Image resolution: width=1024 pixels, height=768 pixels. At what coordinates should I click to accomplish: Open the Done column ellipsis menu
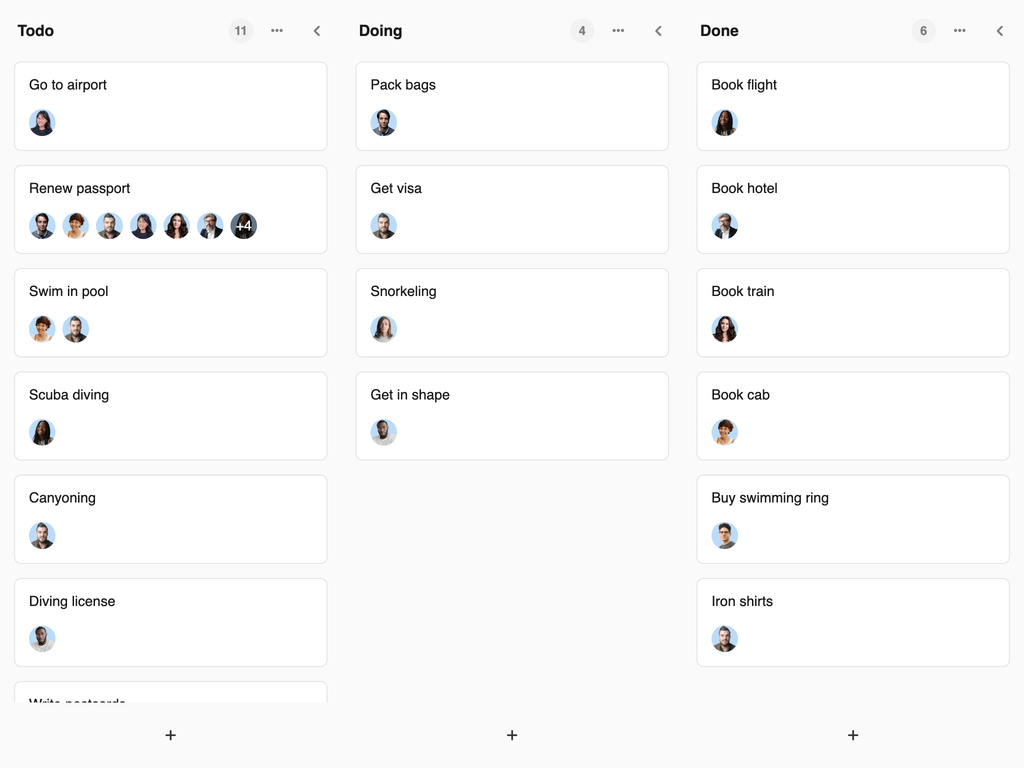(959, 31)
